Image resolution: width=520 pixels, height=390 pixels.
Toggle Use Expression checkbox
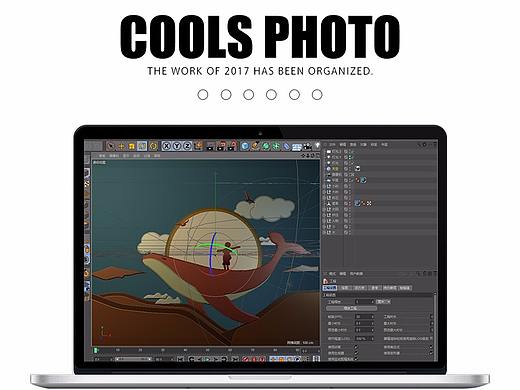pos(431,347)
